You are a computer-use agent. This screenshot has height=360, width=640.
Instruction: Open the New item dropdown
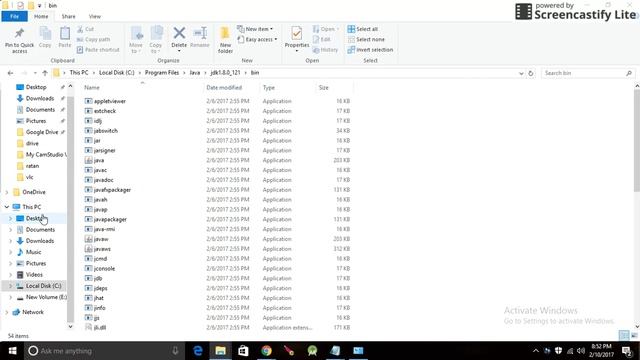coord(255,29)
